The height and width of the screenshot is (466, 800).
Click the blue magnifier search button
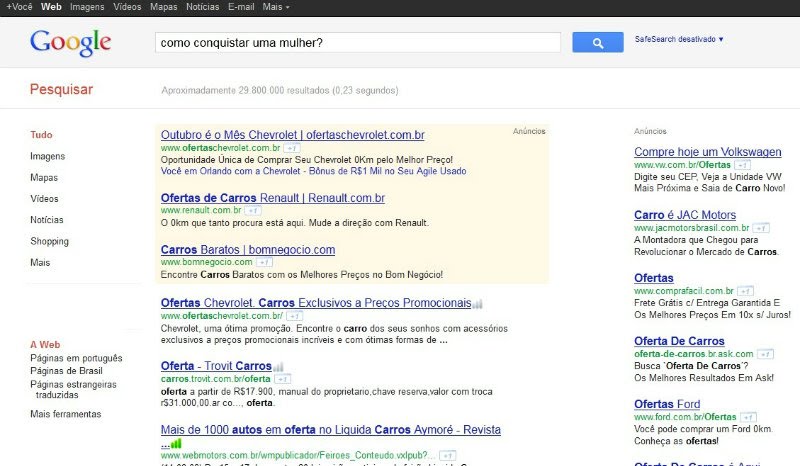tap(597, 42)
